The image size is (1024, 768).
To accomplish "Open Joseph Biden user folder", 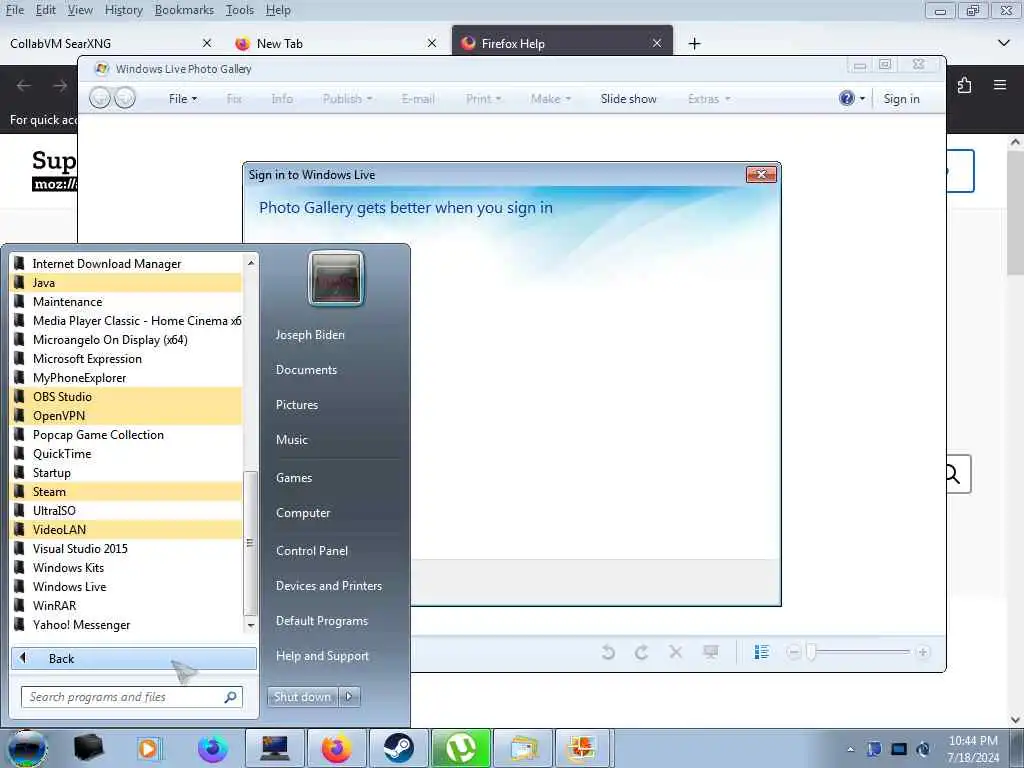I will (x=310, y=335).
